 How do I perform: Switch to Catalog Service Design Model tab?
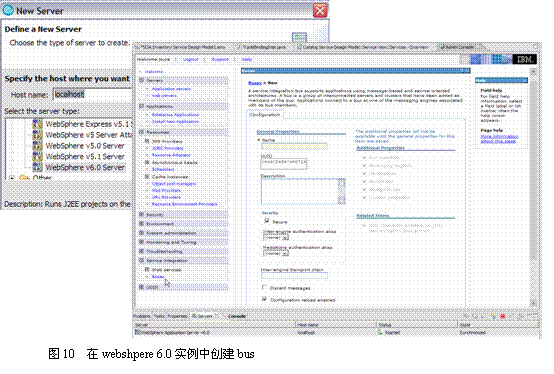pos(363,47)
